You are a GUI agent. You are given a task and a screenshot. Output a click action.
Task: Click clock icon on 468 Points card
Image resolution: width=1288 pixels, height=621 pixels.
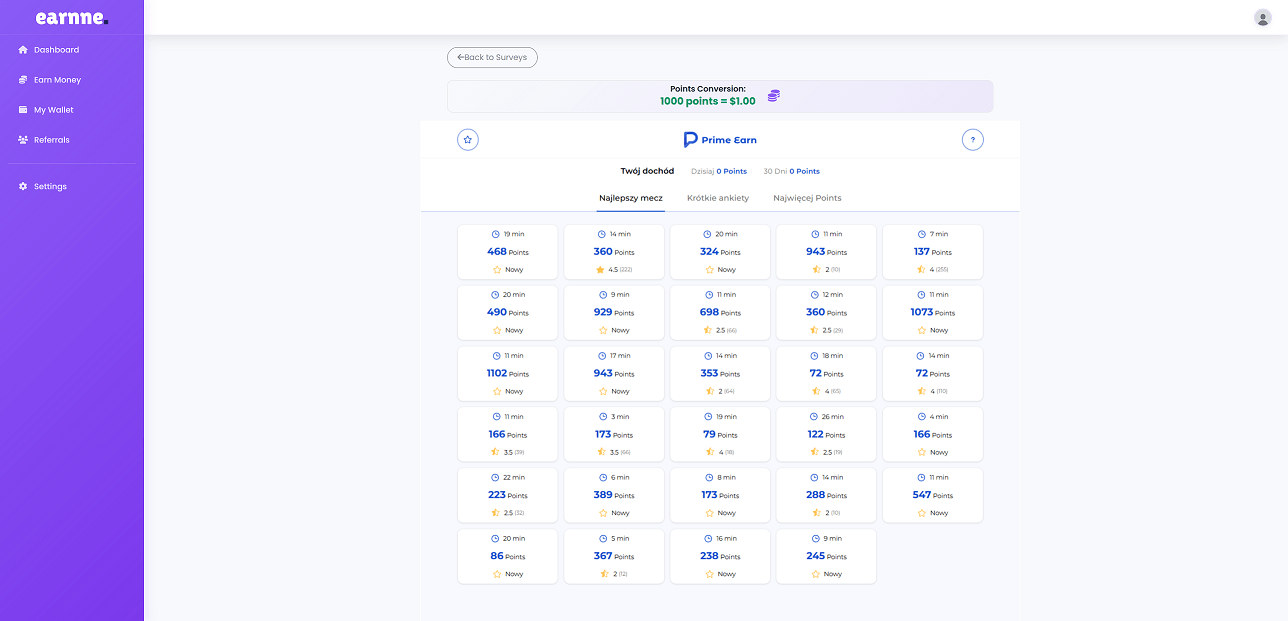point(495,234)
